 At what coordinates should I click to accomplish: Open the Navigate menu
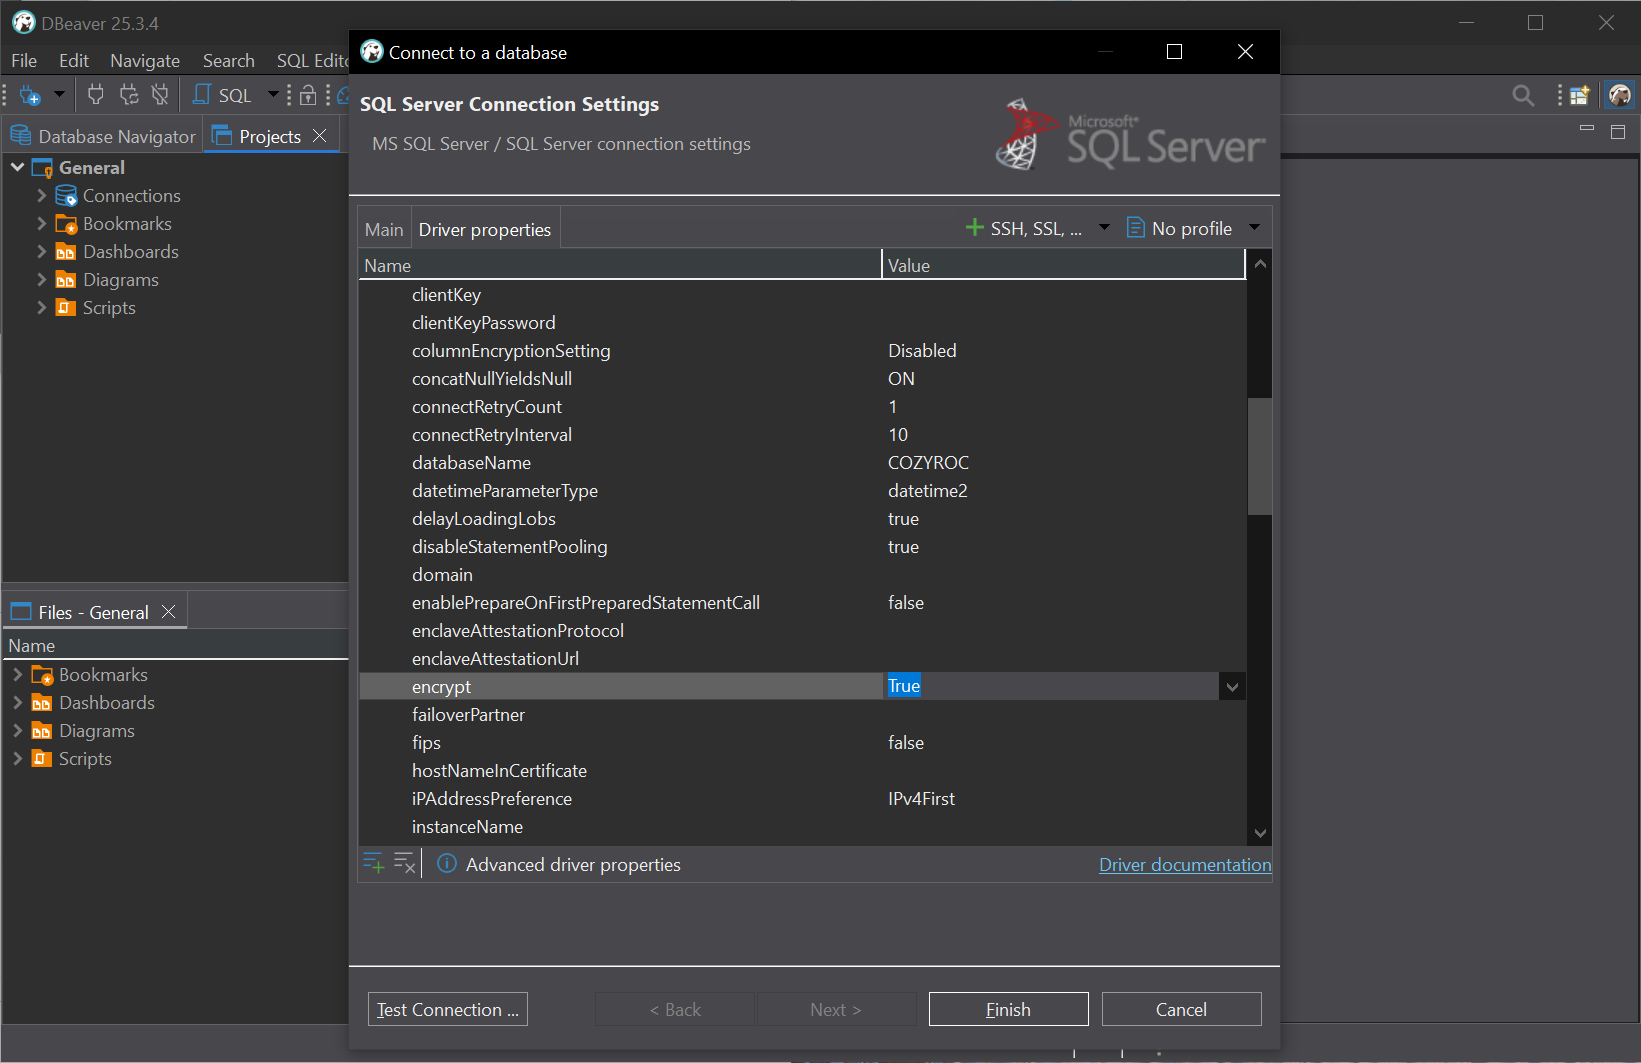pos(145,61)
